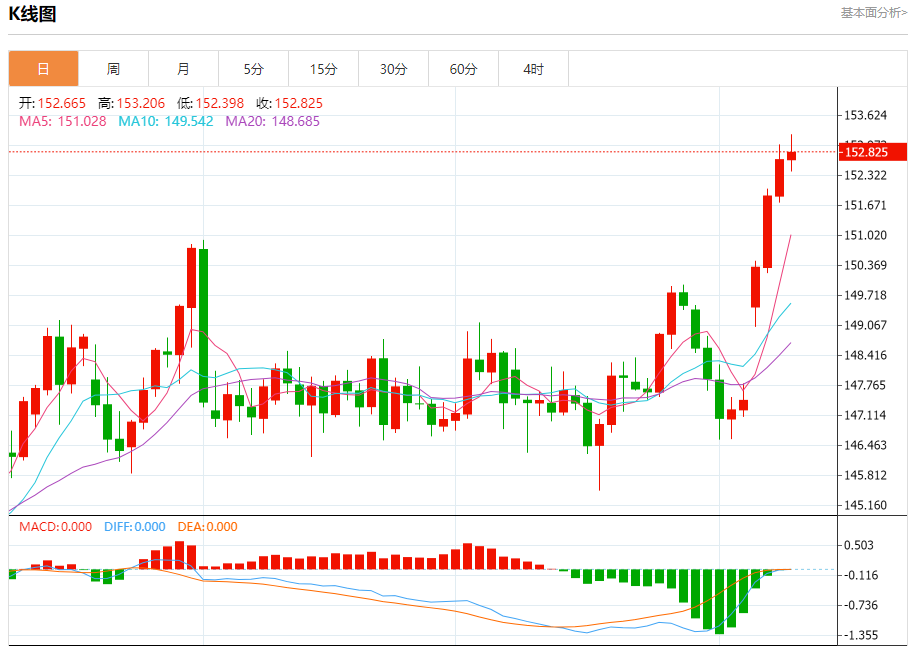Open the 30分 interval tab
915x646 pixels.
coord(393,69)
